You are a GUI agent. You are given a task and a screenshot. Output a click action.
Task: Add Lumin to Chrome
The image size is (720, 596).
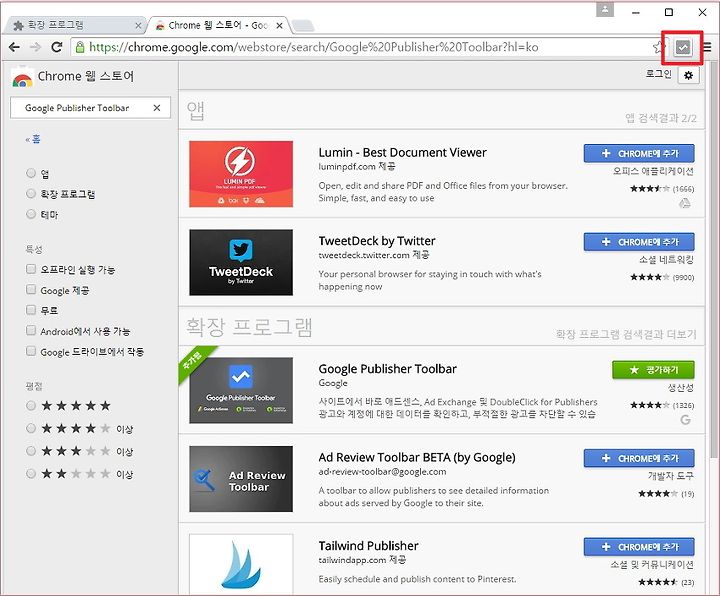(639, 154)
